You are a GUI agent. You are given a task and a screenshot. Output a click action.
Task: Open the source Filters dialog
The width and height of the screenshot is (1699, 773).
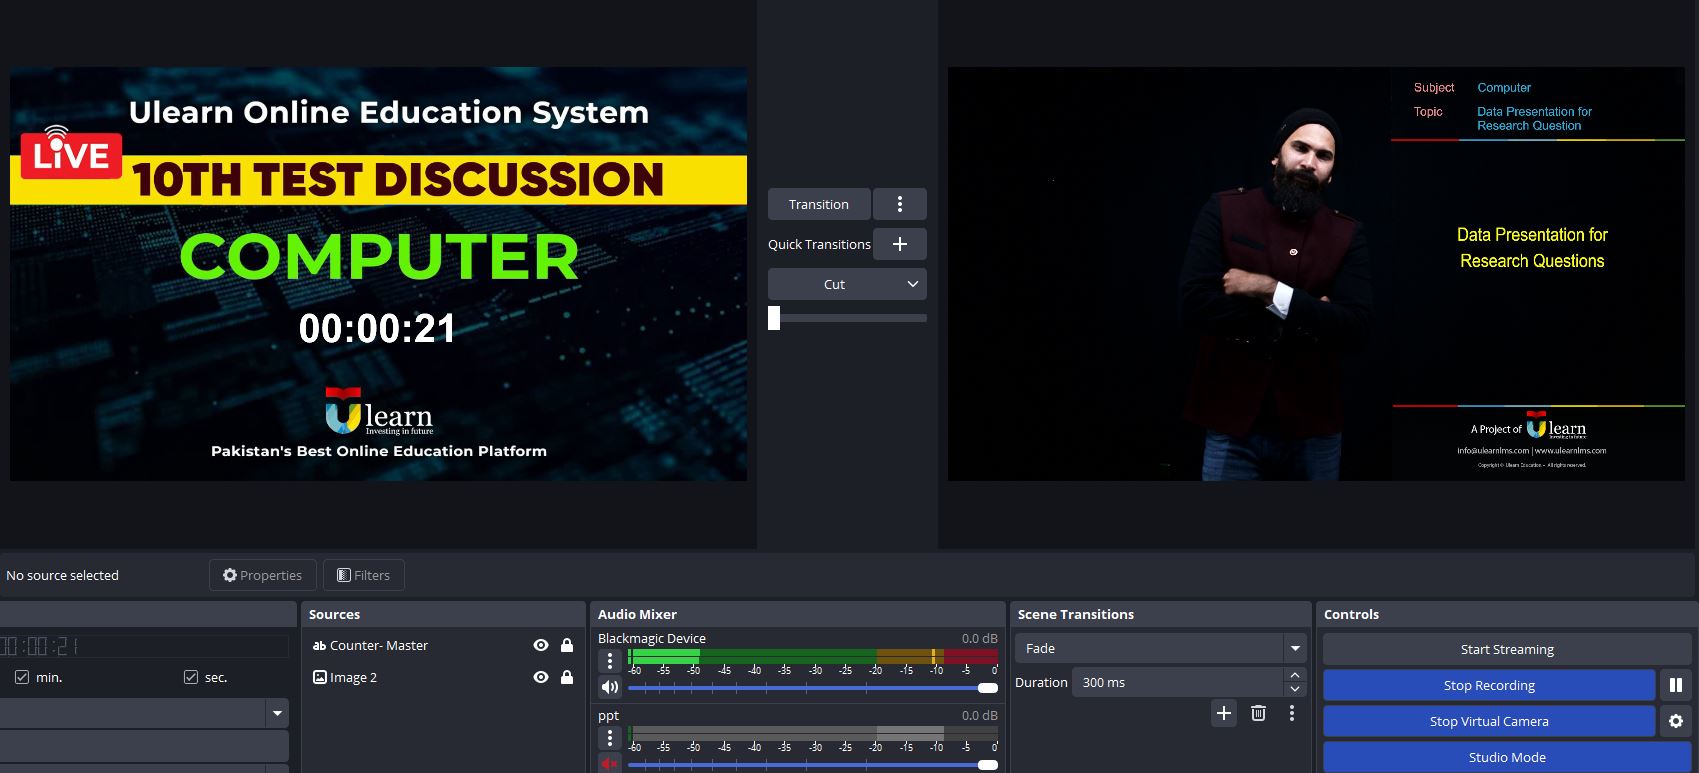[x=364, y=575]
